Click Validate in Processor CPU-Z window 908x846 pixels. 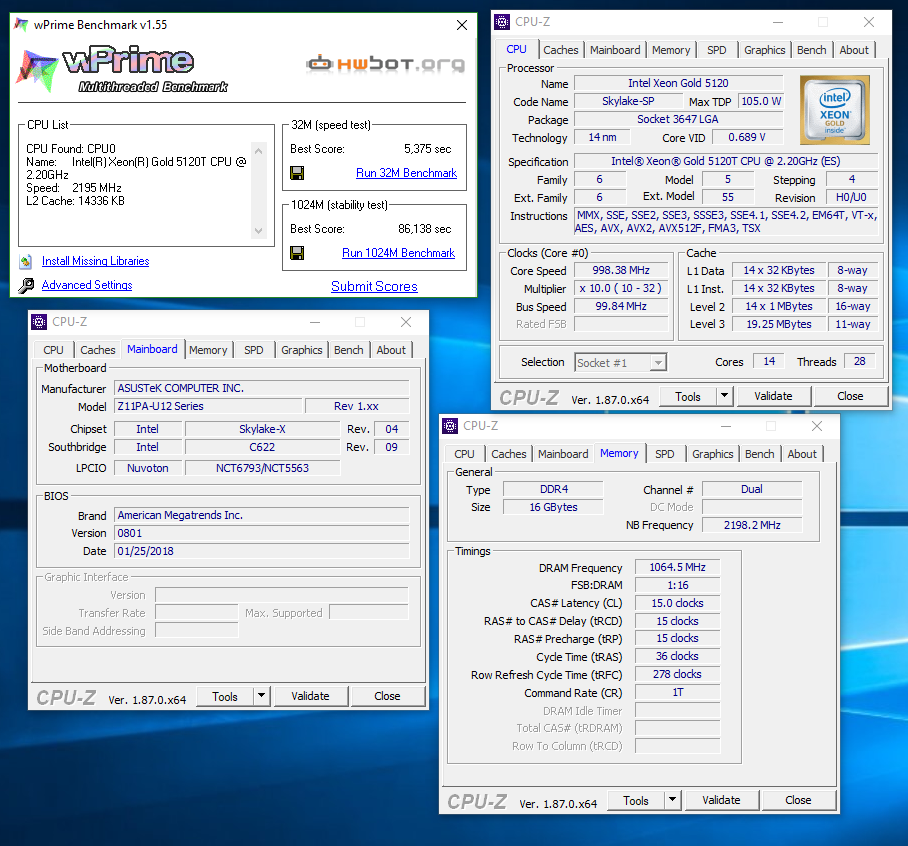773,397
